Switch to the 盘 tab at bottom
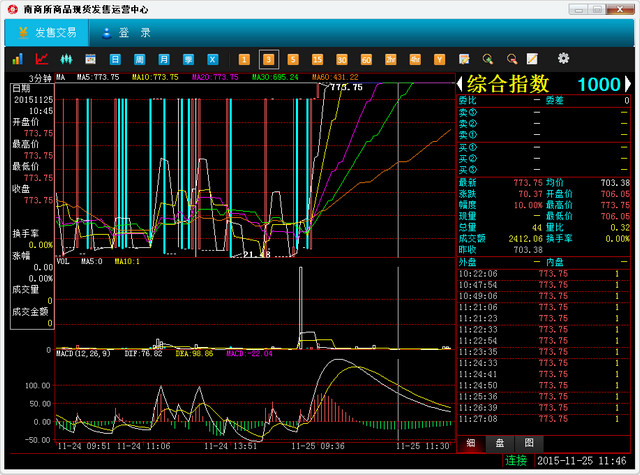640x475 pixels. coord(499,443)
